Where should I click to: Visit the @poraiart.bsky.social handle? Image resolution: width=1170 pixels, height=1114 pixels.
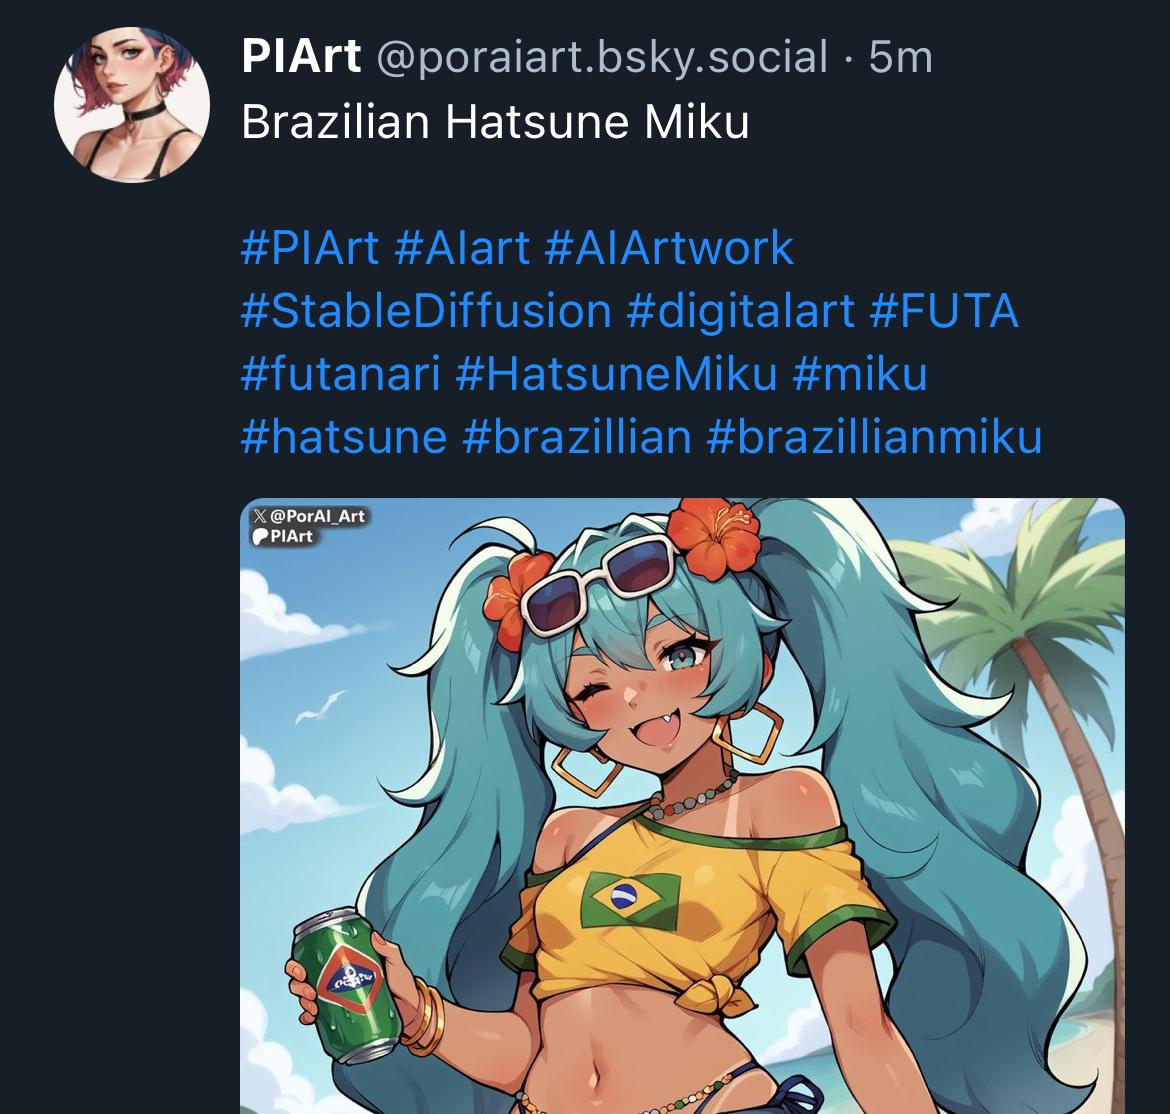(602, 58)
